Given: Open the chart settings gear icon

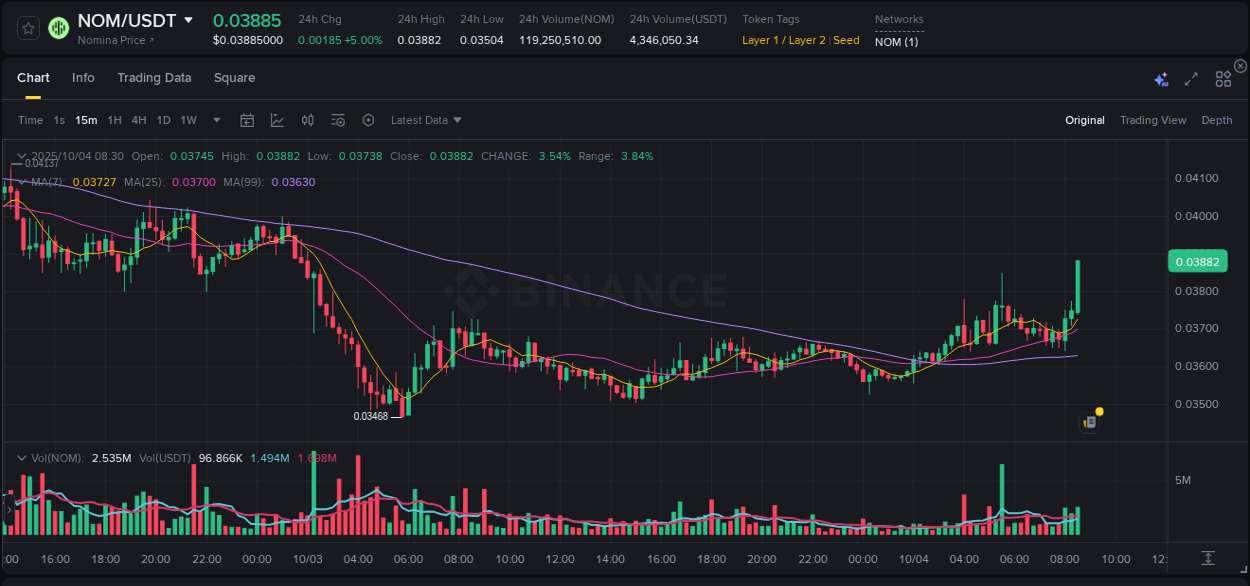Looking at the screenshot, I should pyautogui.click(x=368, y=120).
